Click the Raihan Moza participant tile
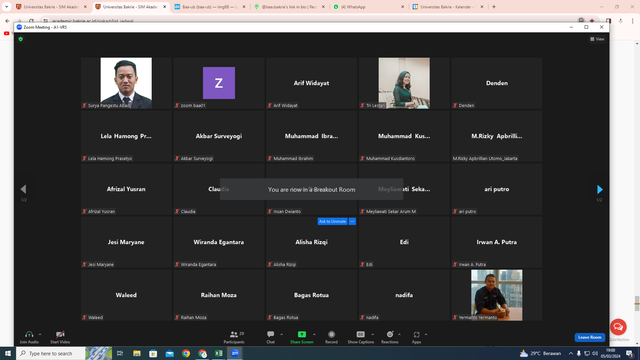The height and width of the screenshot is (360, 640). (219, 295)
